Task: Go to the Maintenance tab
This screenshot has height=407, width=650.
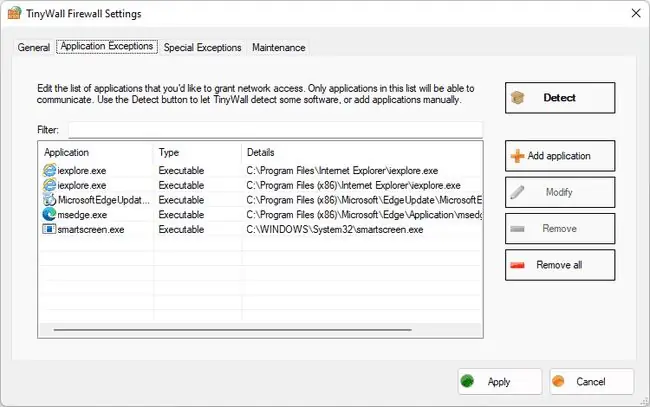Action: [x=279, y=48]
